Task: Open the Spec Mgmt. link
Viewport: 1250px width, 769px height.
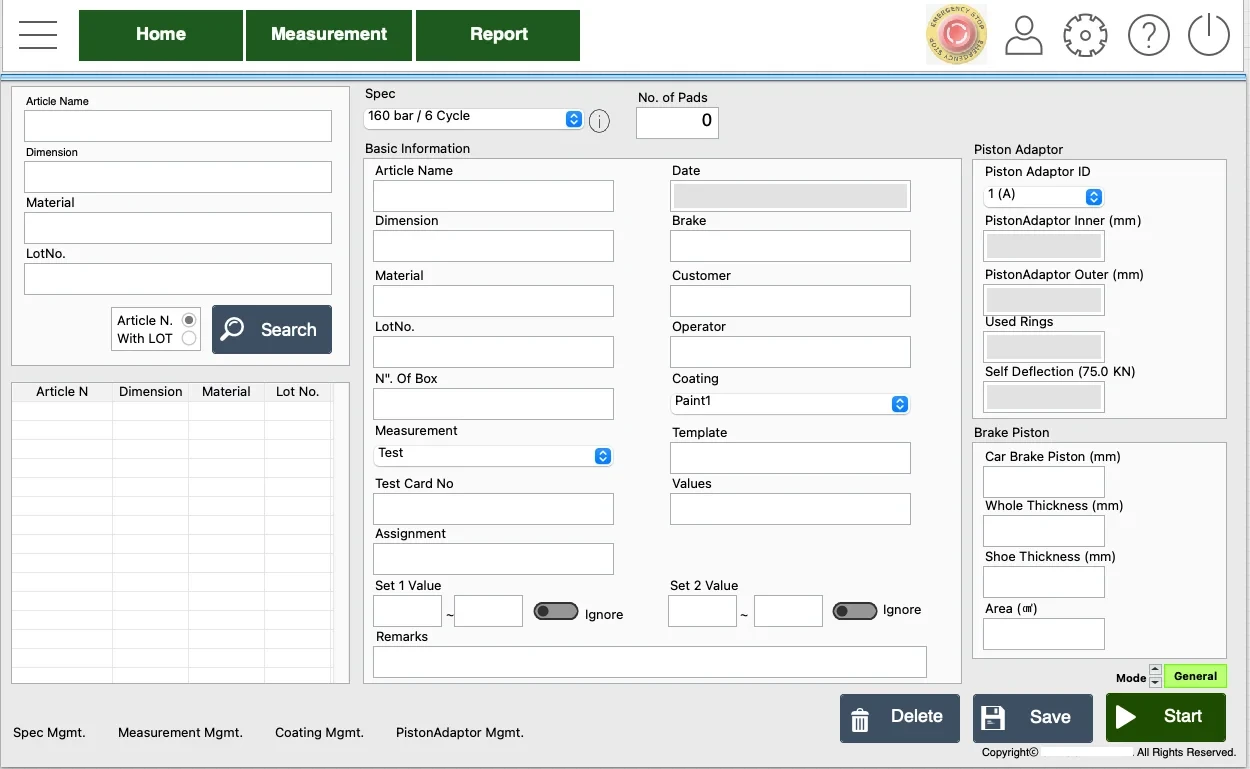Action: [x=49, y=733]
